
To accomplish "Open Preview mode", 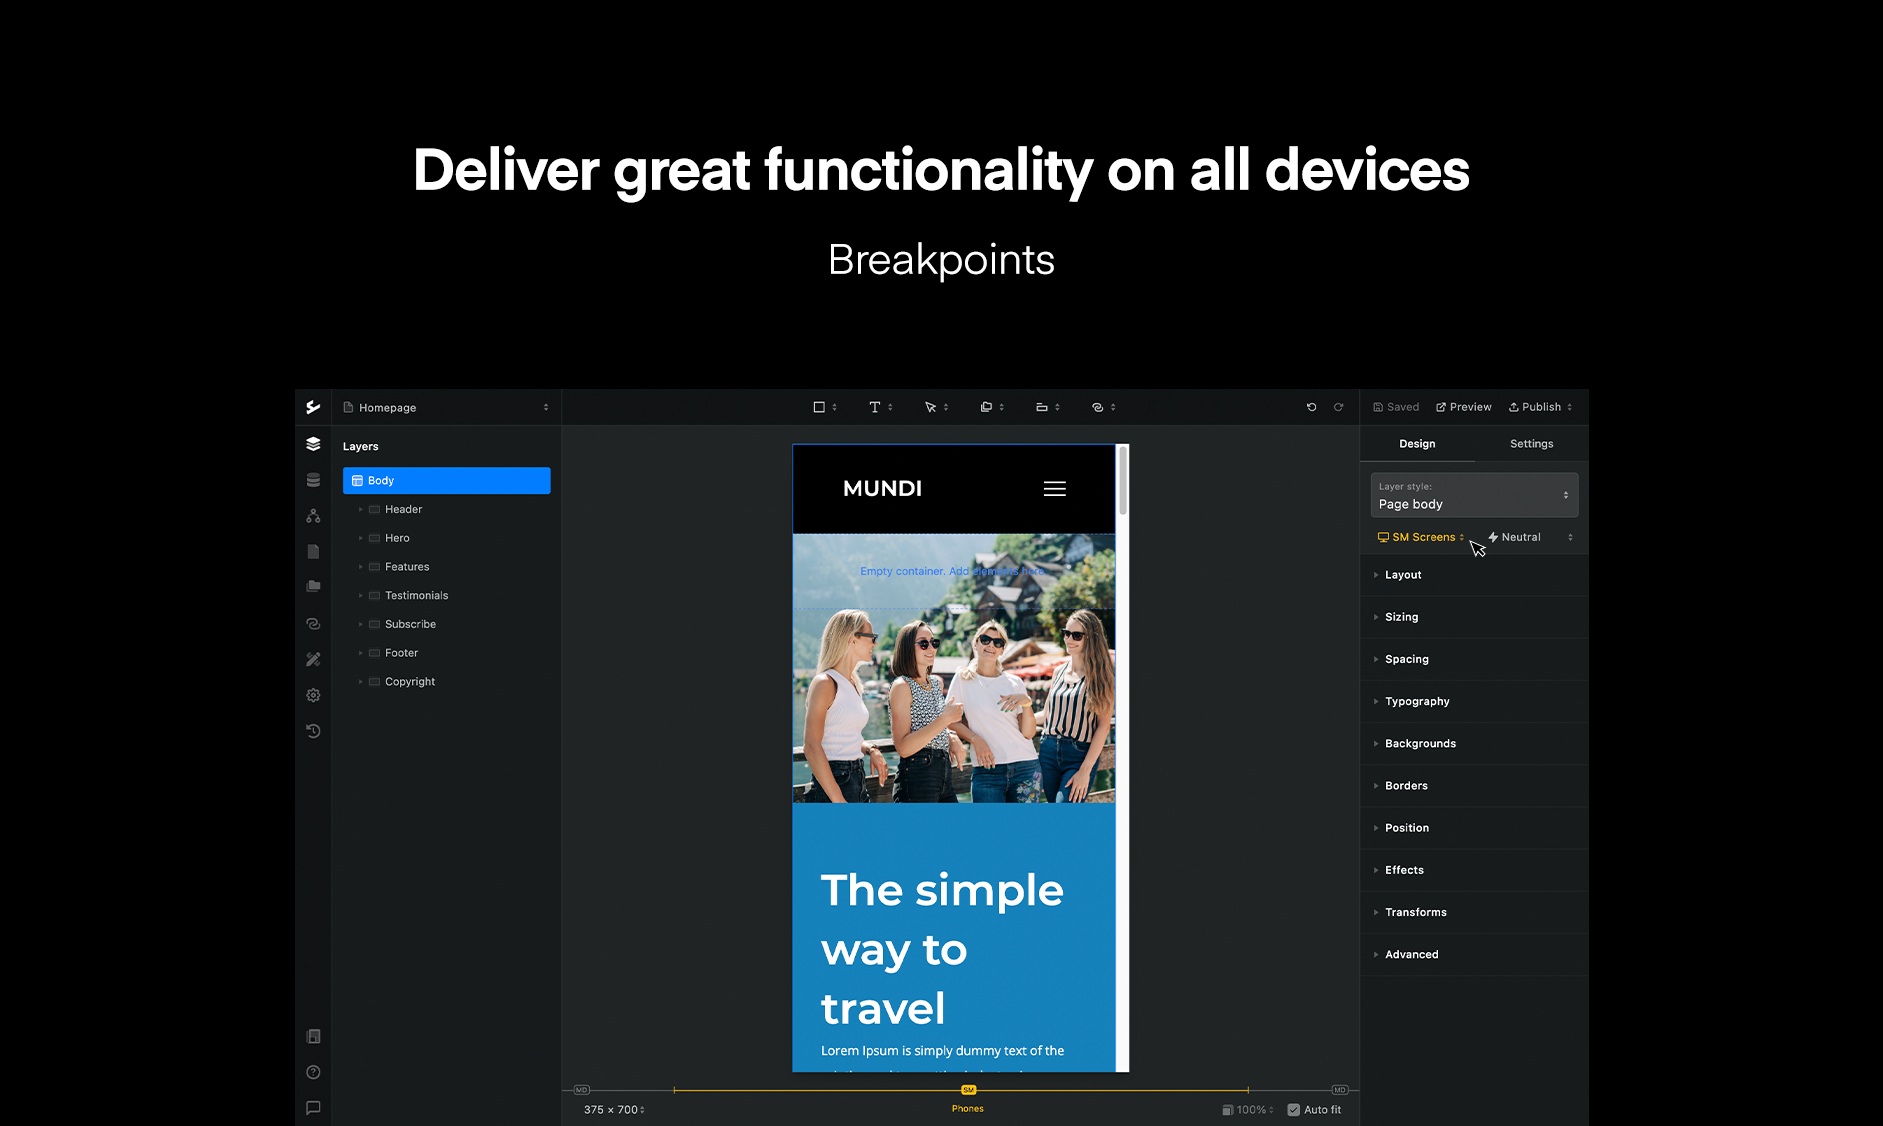I will coord(1463,407).
